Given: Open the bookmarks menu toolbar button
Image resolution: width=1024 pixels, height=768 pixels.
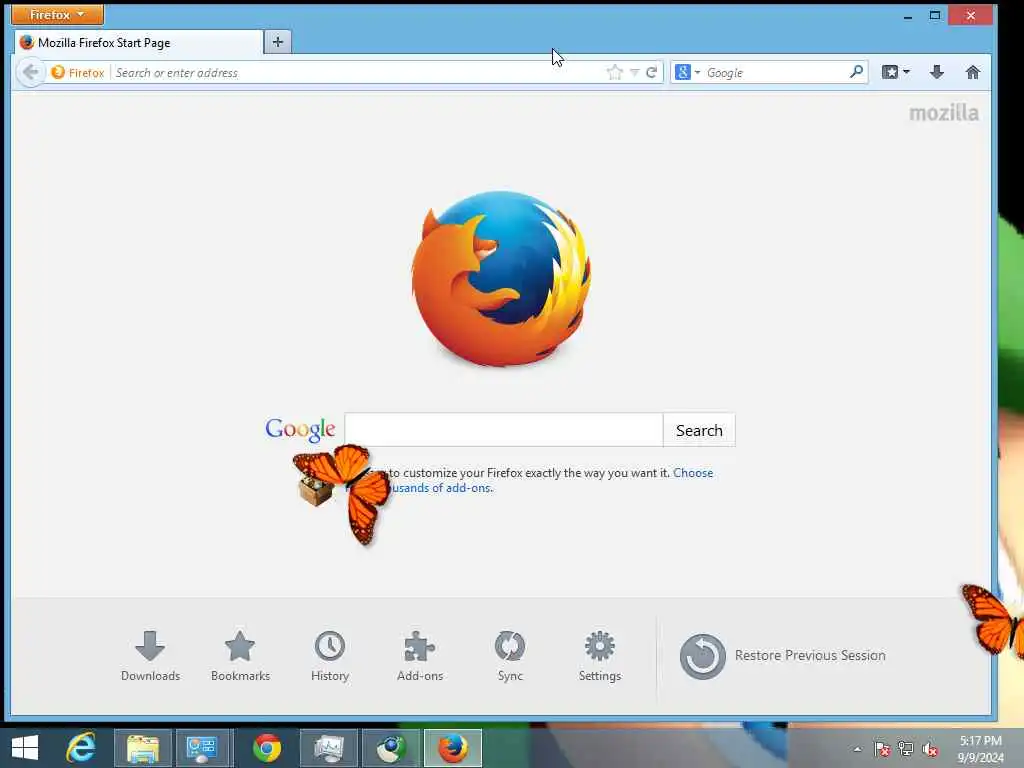Looking at the screenshot, I should pos(889,72).
